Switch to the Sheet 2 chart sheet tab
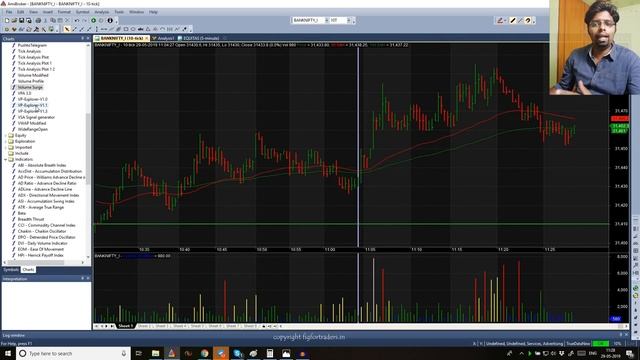The width and height of the screenshot is (640, 360). click(x=144, y=326)
